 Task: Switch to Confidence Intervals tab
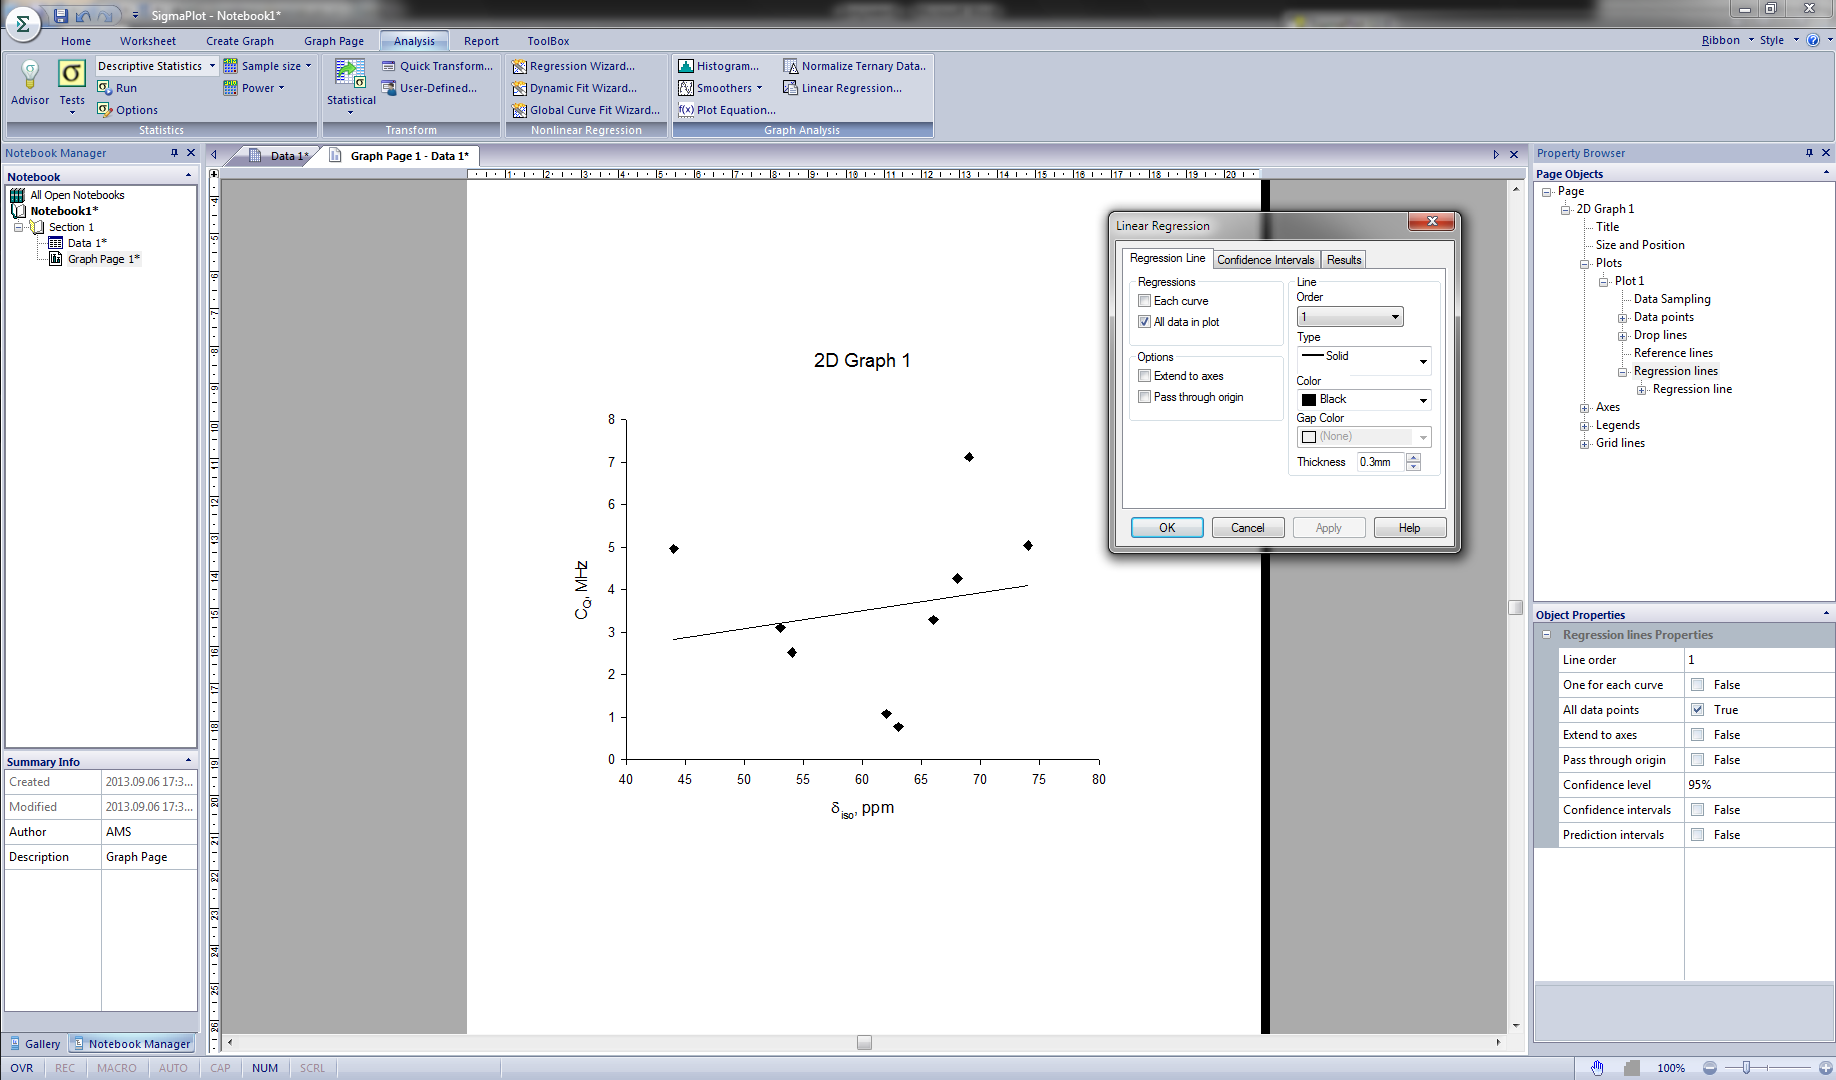point(1265,260)
